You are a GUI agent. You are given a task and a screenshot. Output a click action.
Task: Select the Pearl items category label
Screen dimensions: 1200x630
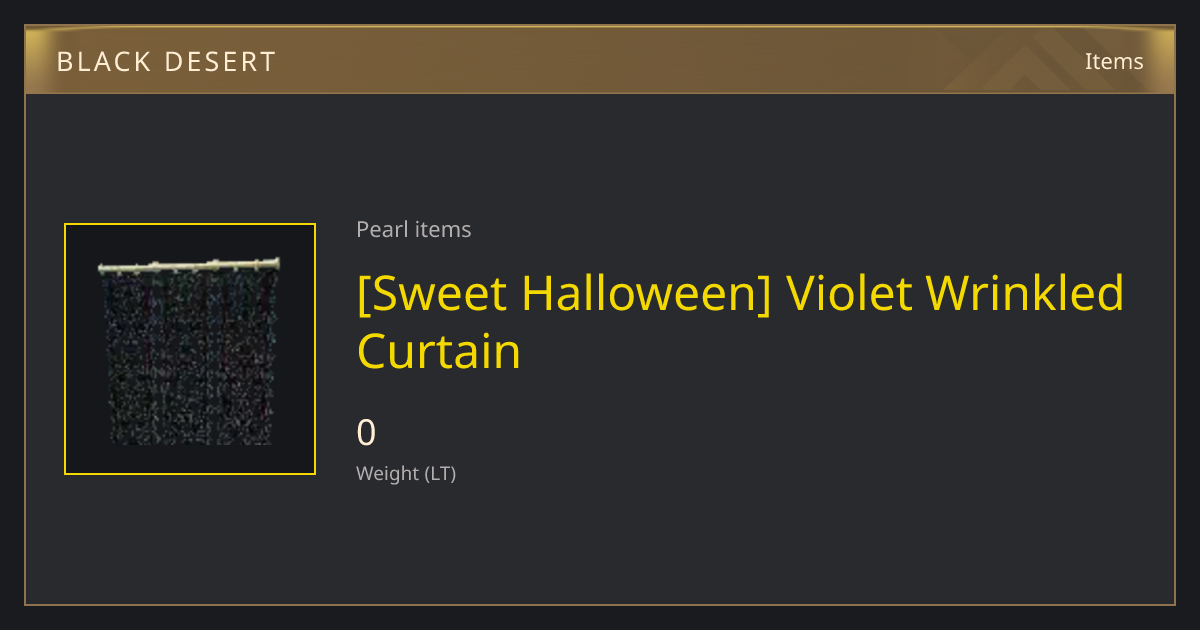[x=414, y=229]
